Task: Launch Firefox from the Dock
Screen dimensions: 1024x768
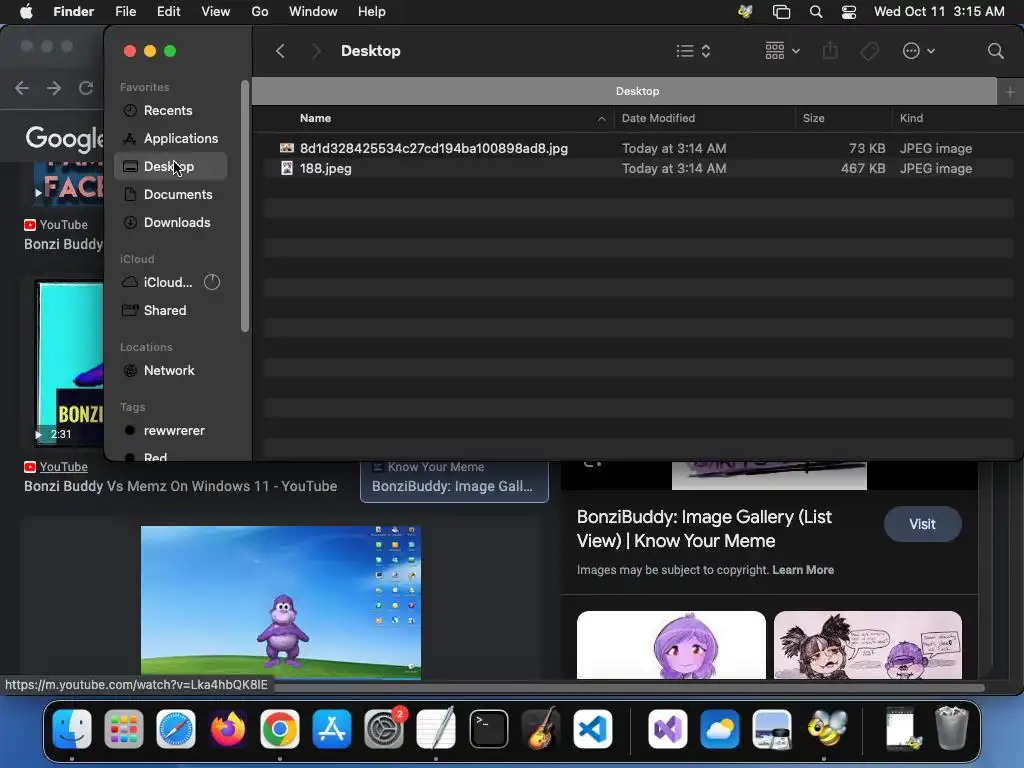Action: coord(228,729)
